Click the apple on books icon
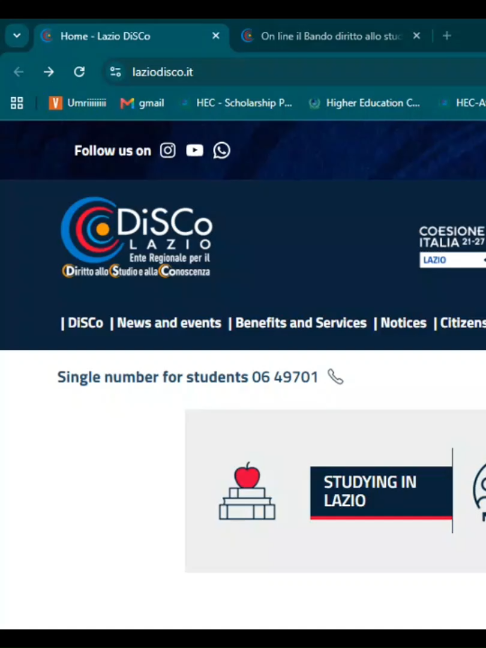Image resolution: width=486 pixels, height=648 pixels. [x=247, y=491]
